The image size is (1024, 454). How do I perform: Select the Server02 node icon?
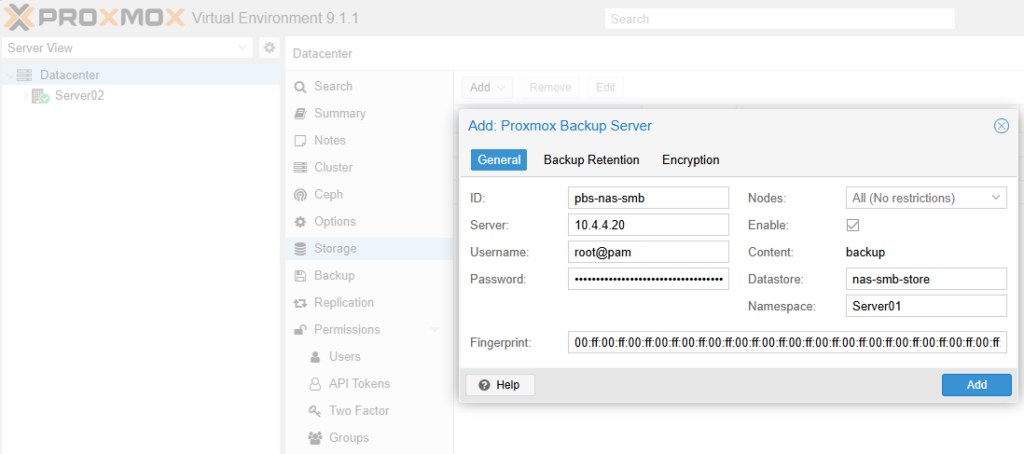point(40,96)
